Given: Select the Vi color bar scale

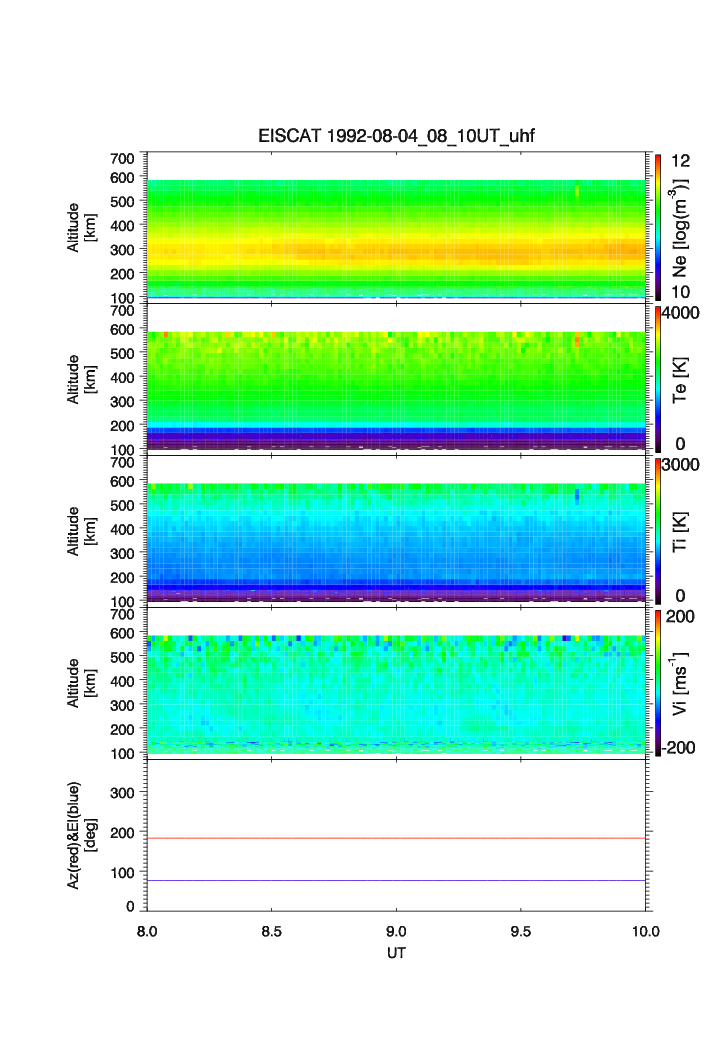Looking at the screenshot, I should pos(658,683).
